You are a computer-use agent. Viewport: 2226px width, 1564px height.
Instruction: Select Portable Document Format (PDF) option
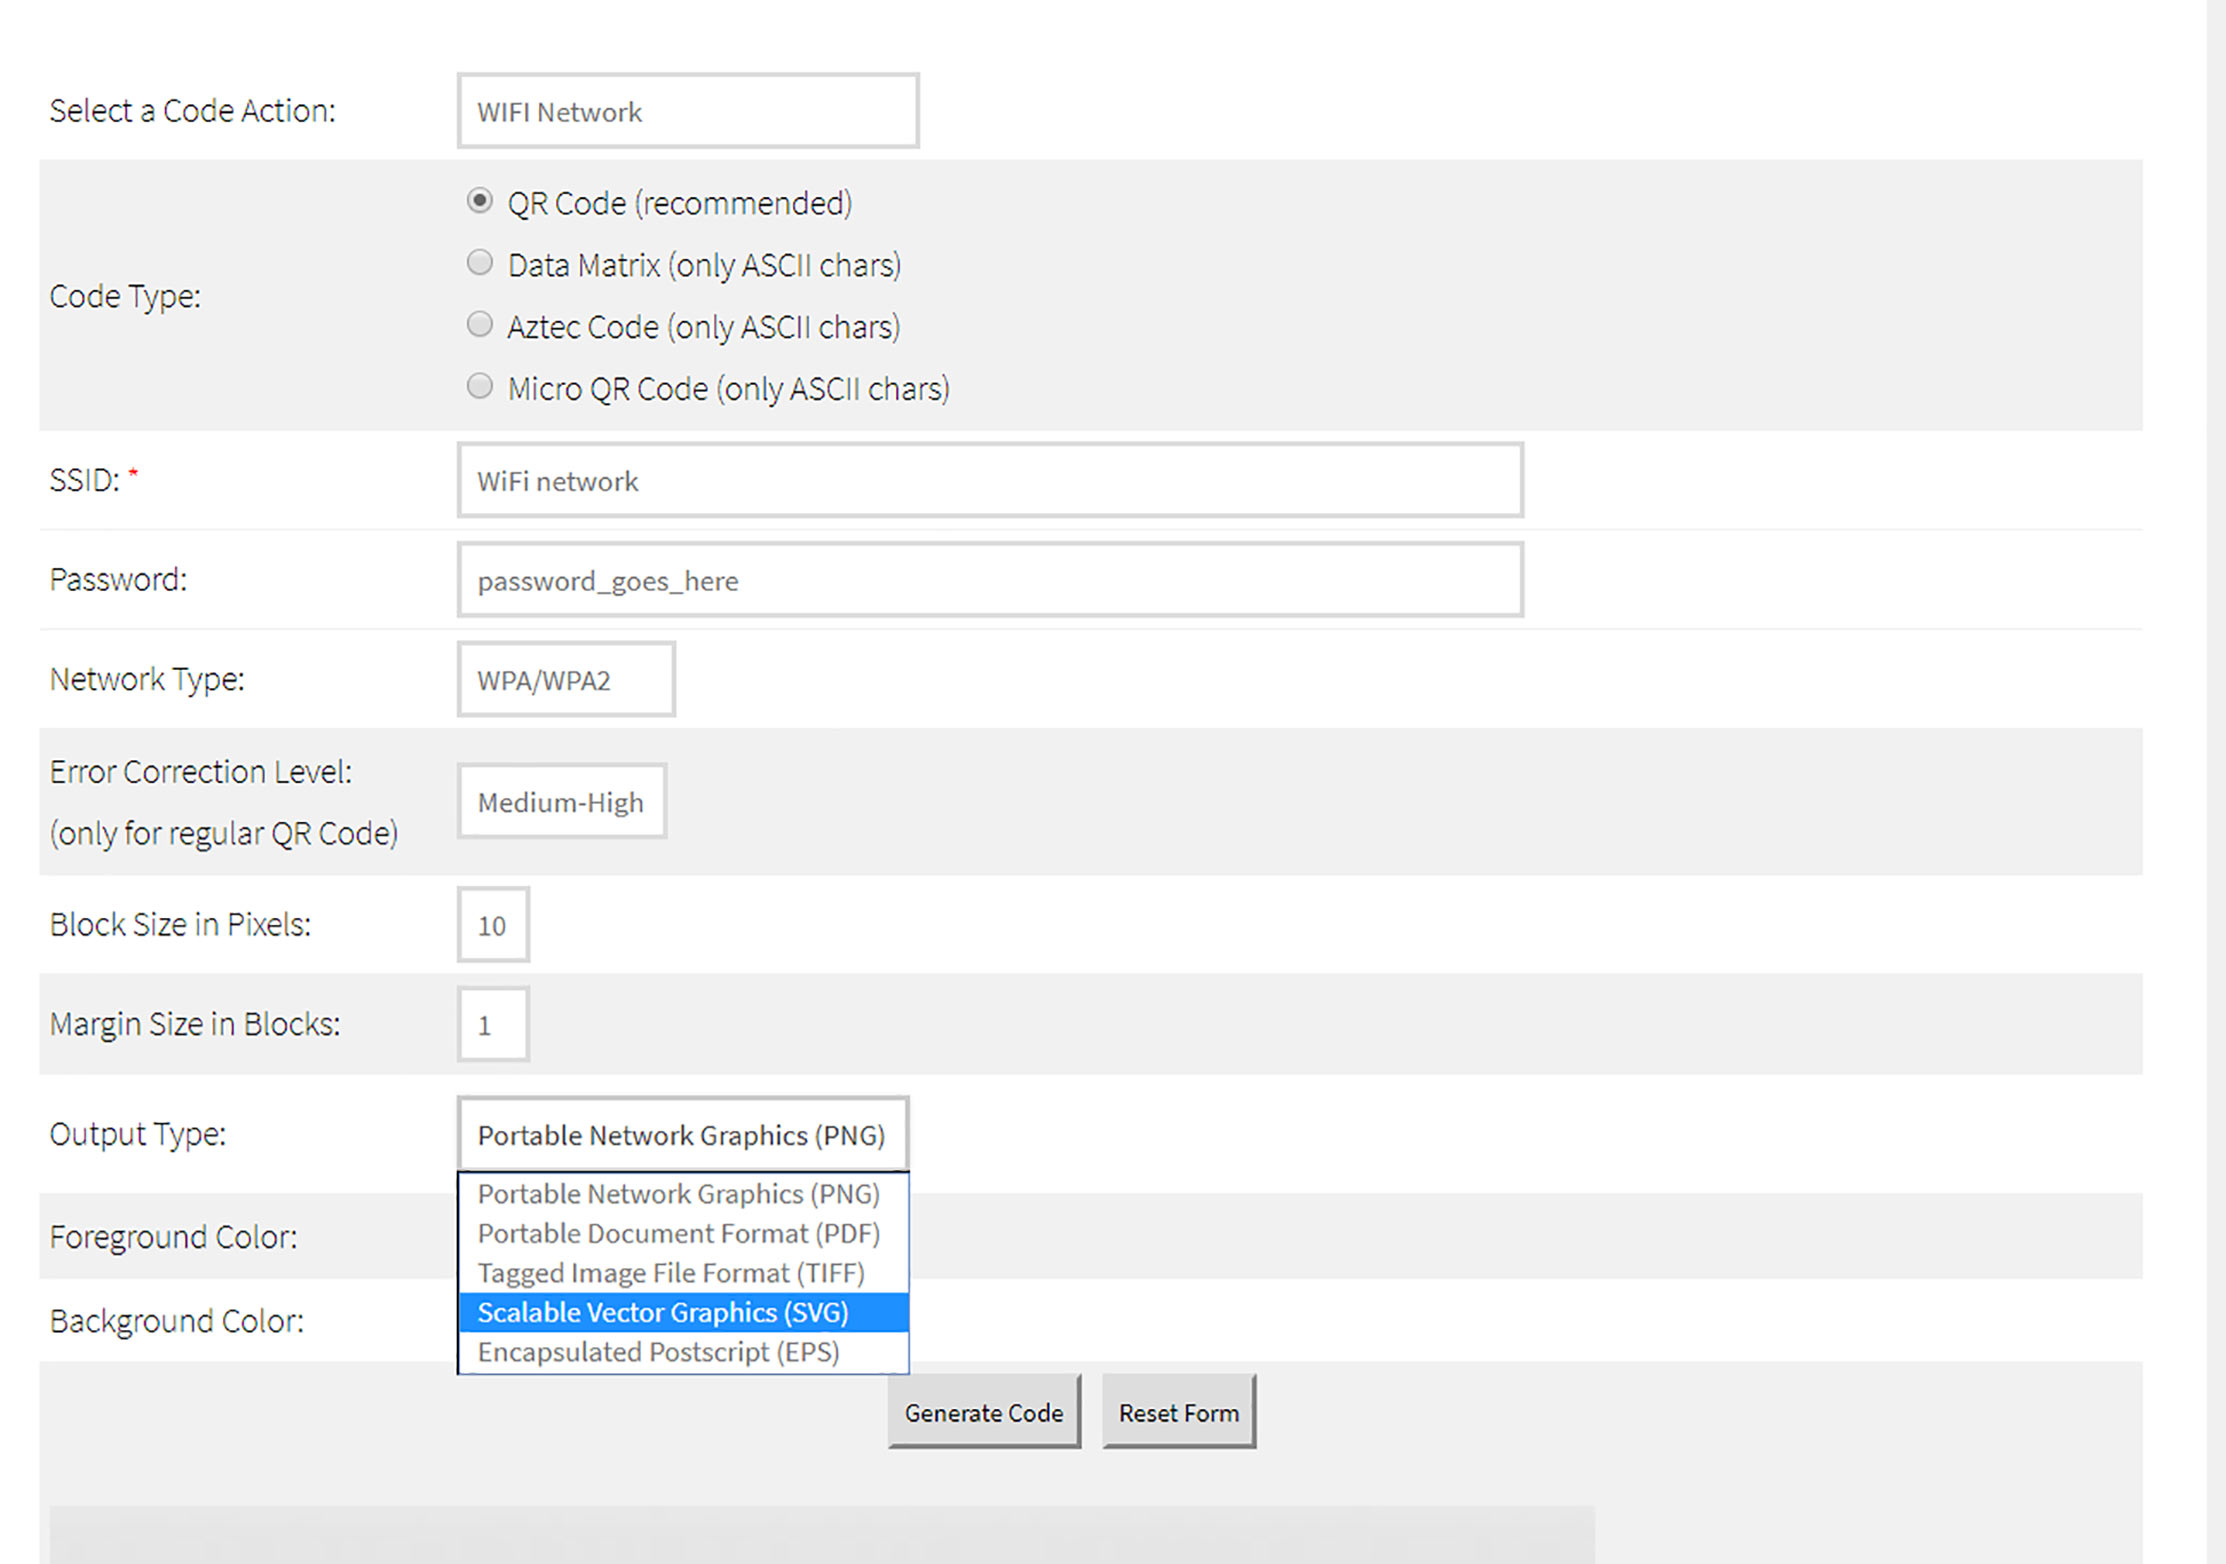pos(678,1233)
